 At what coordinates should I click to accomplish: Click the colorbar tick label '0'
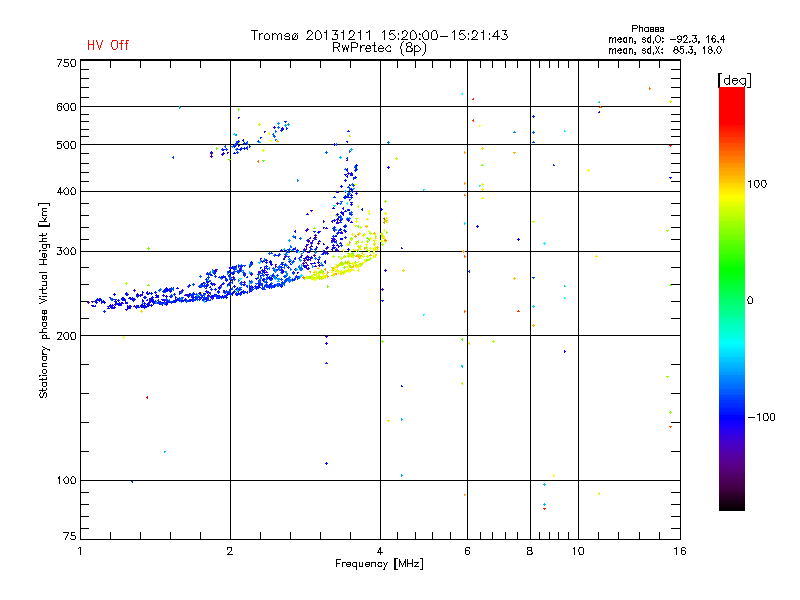(x=750, y=301)
